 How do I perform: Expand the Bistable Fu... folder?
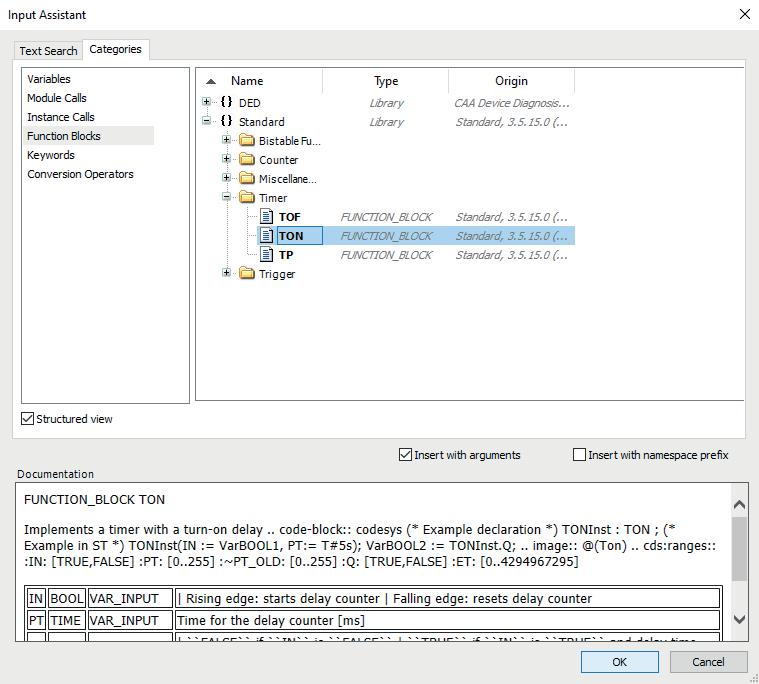(226, 140)
